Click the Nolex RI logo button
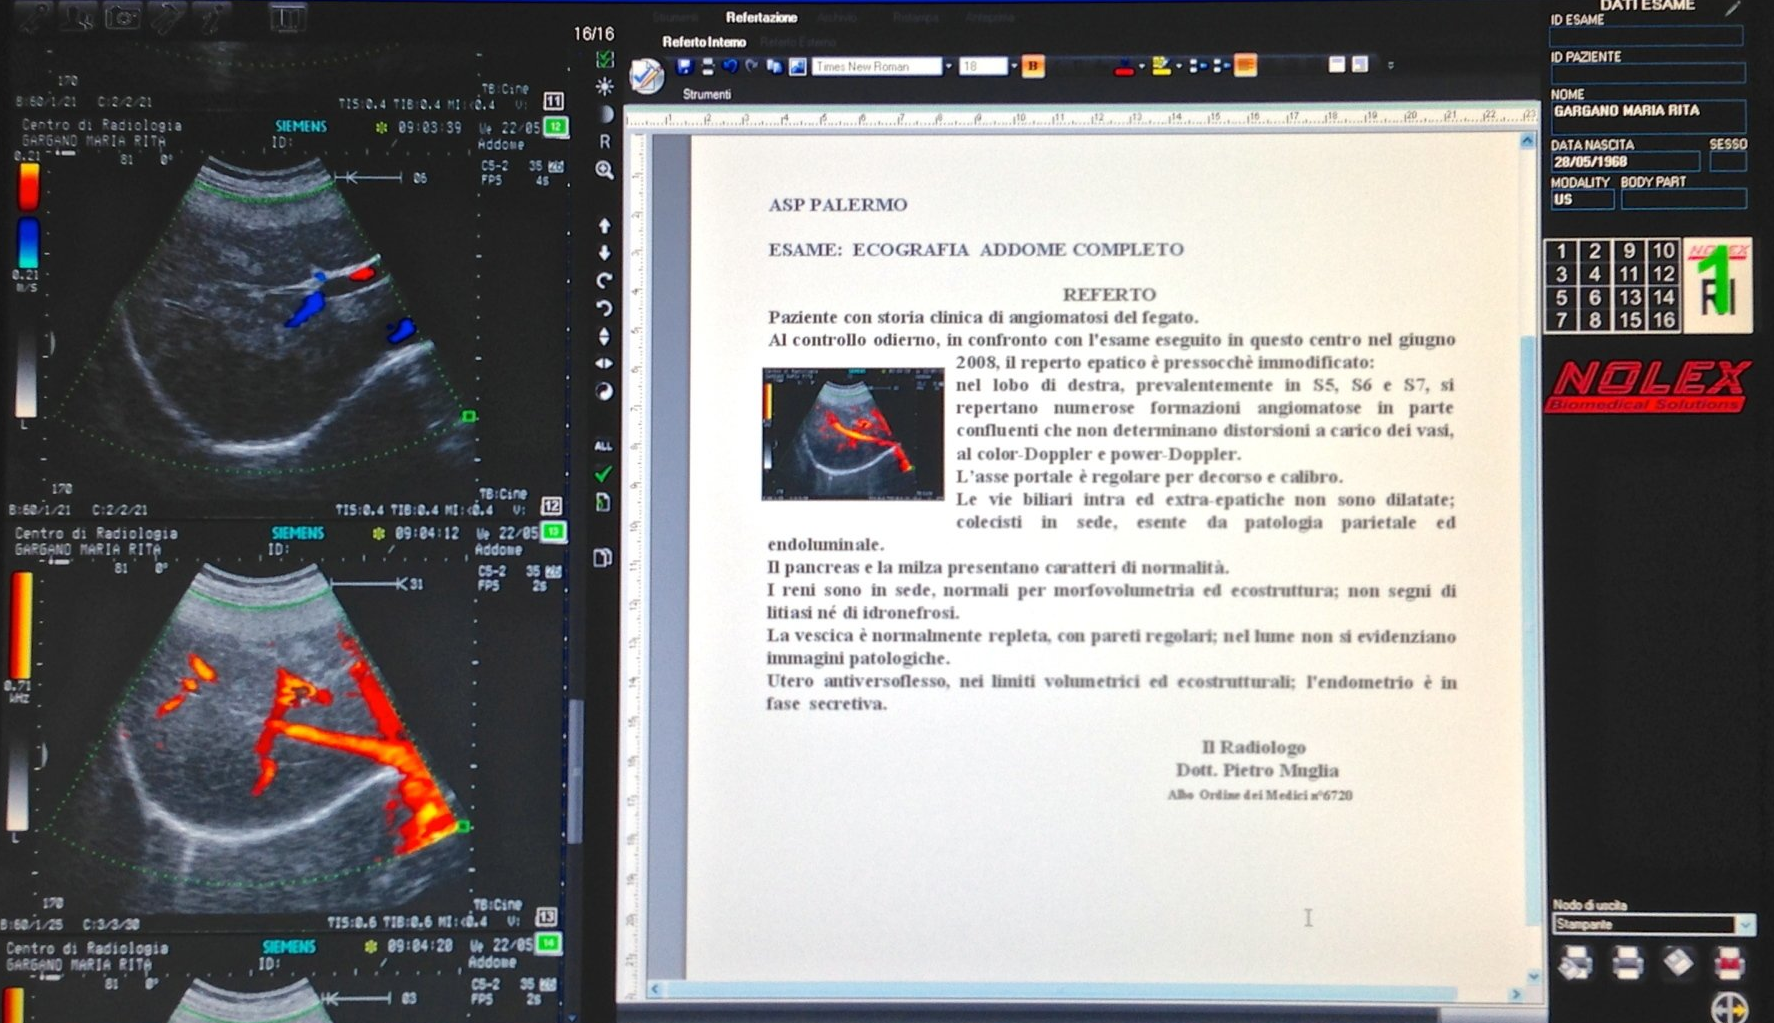Image resolution: width=1774 pixels, height=1023 pixels. click(x=1717, y=285)
